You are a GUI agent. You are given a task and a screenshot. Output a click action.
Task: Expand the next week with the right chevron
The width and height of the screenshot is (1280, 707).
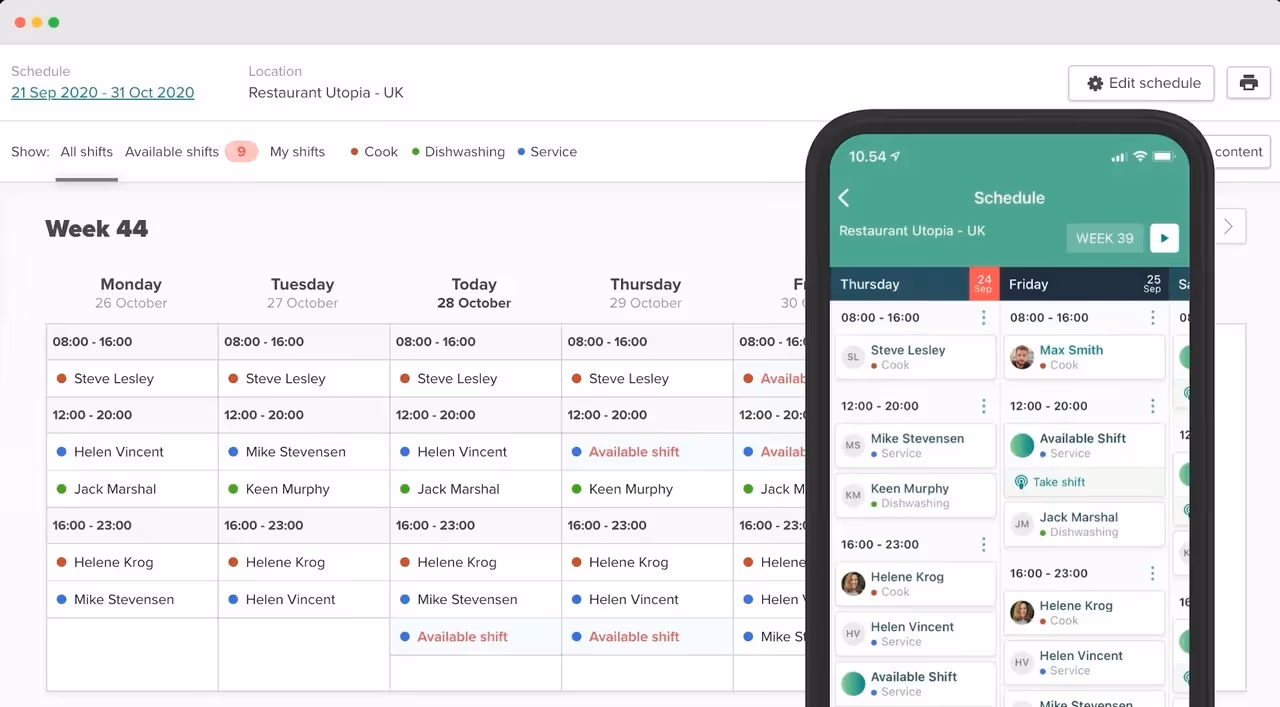[x=1230, y=226]
